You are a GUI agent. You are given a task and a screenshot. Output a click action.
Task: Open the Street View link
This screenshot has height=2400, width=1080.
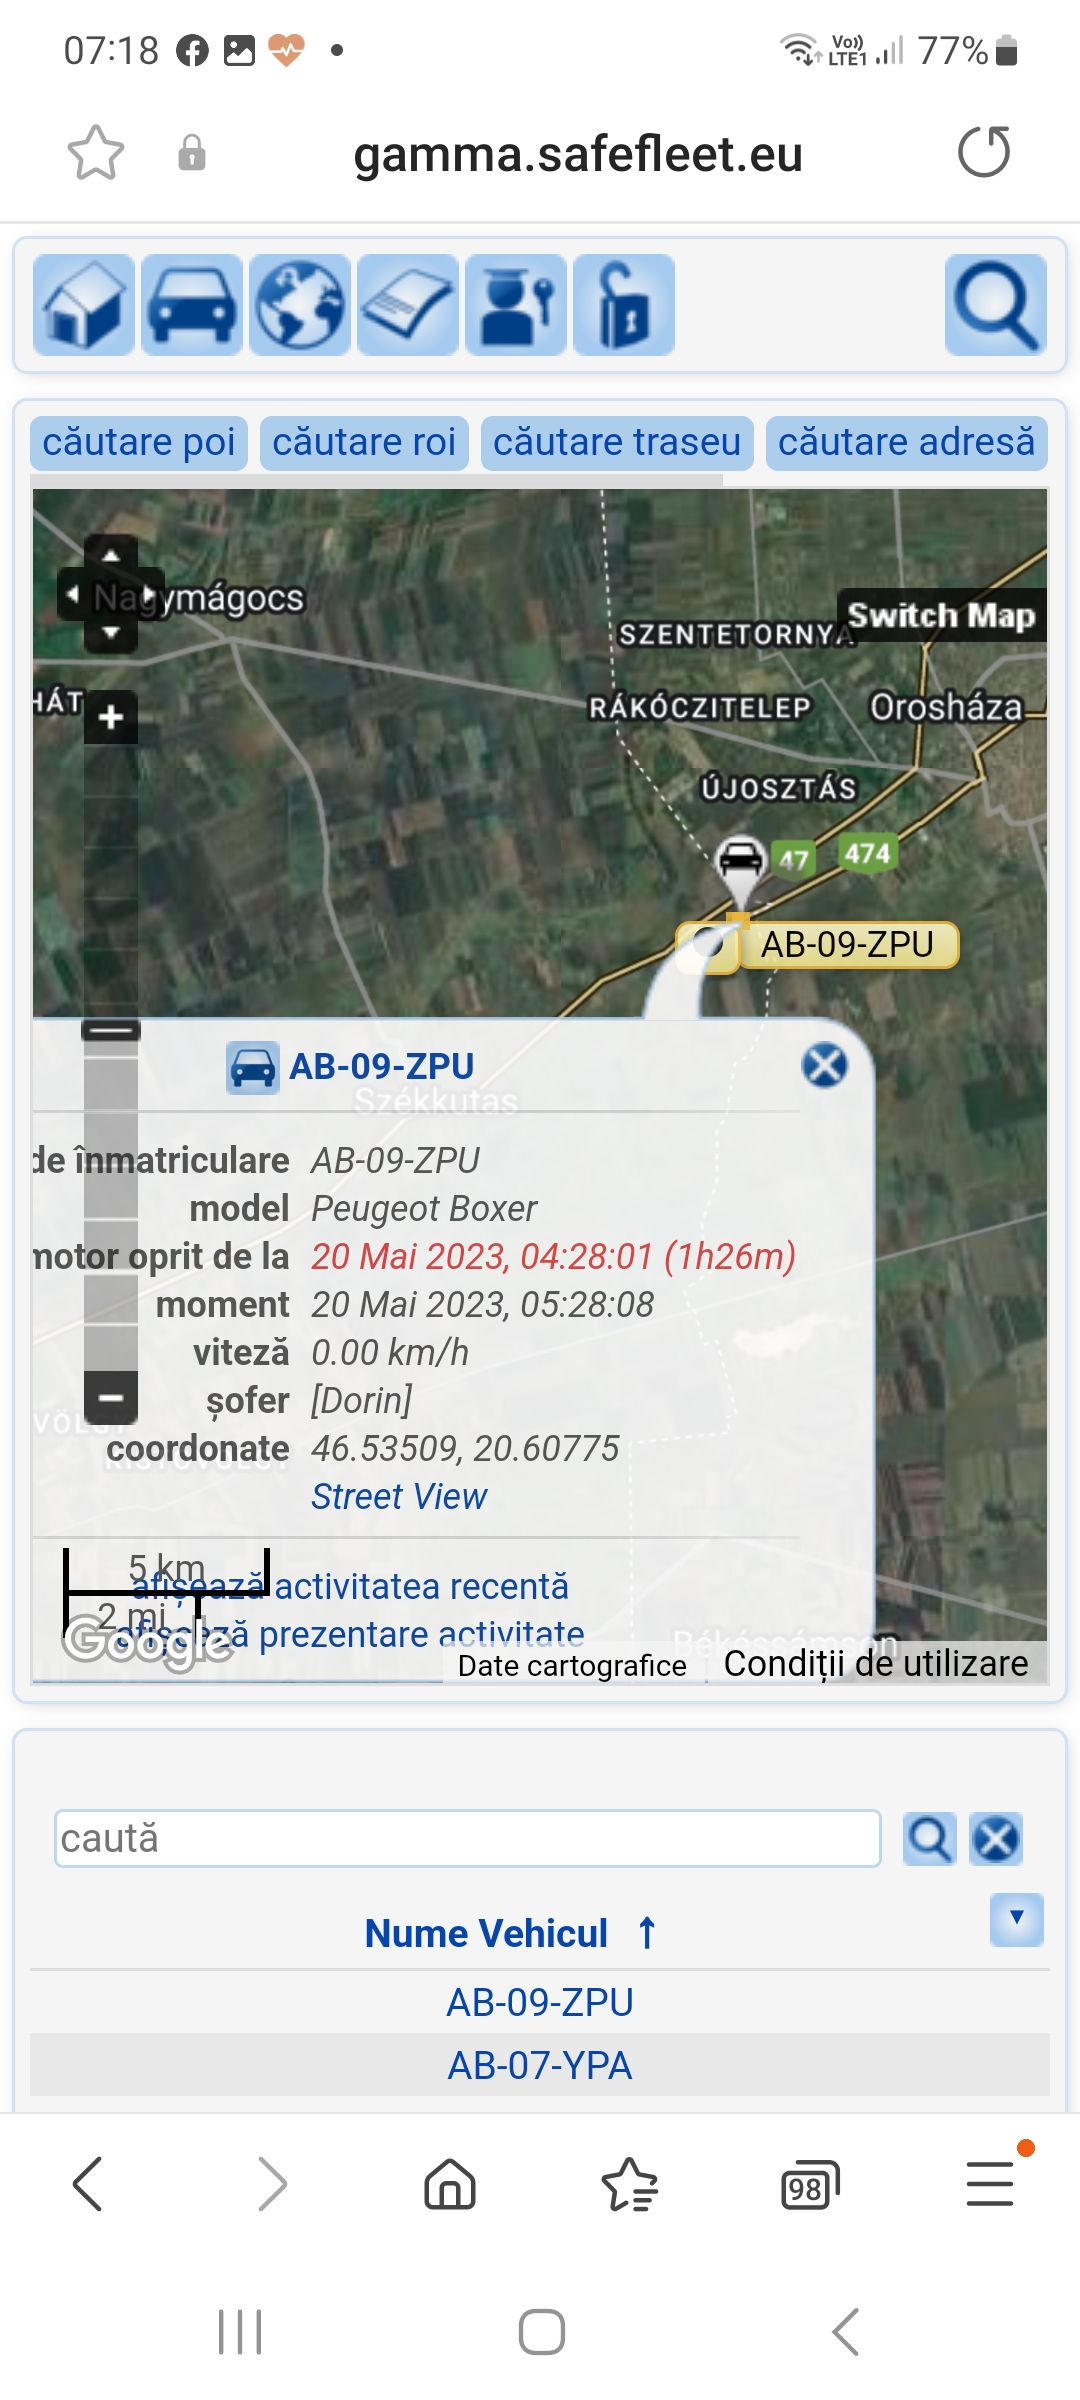click(399, 1497)
